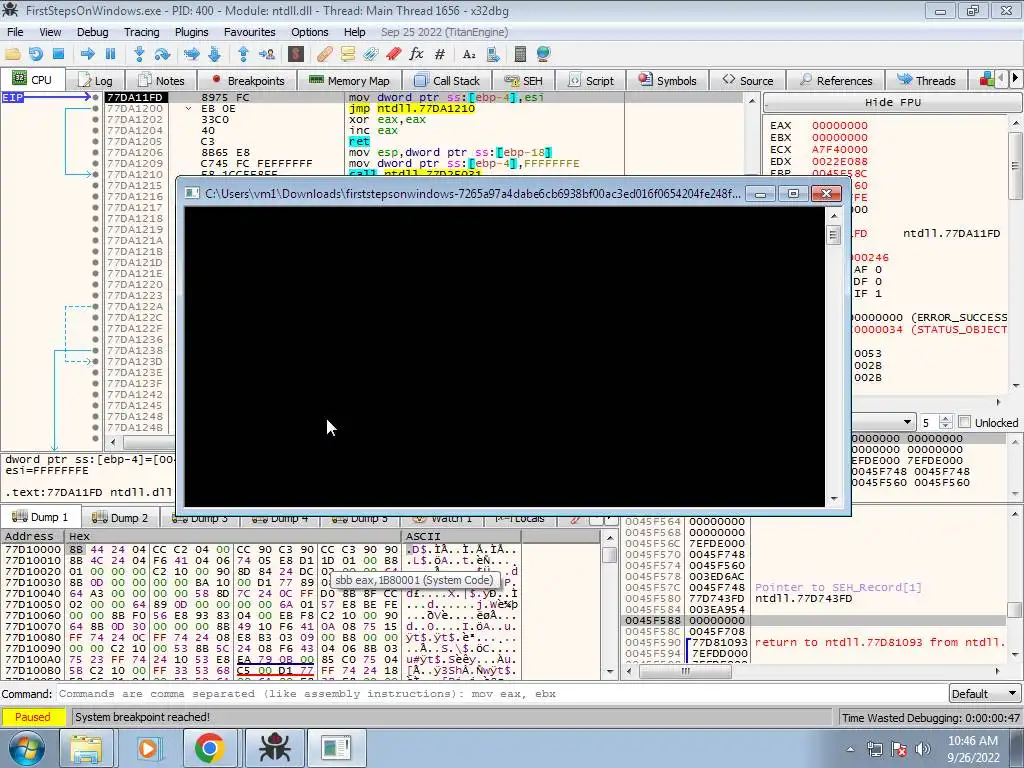The height and width of the screenshot is (768, 1024).
Task: Toggle the Unlocked checkbox
Action: pyautogui.click(x=965, y=423)
